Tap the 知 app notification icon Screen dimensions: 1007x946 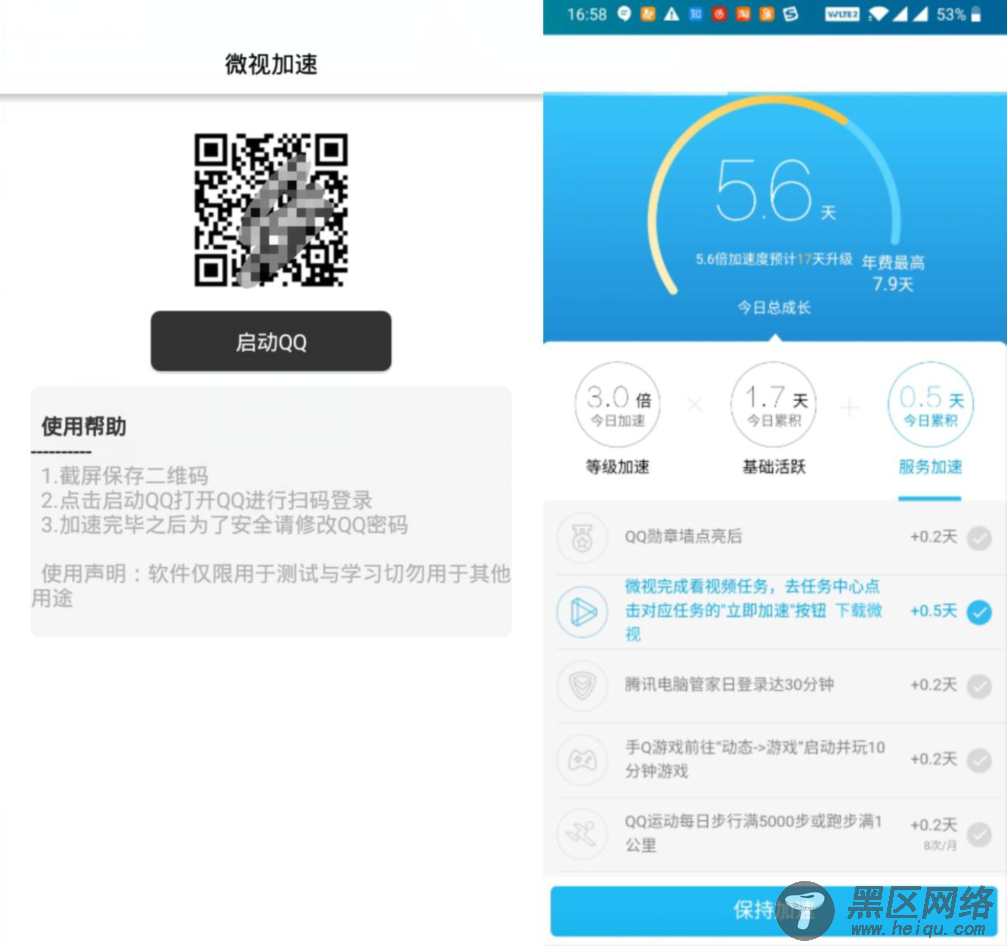(x=696, y=14)
